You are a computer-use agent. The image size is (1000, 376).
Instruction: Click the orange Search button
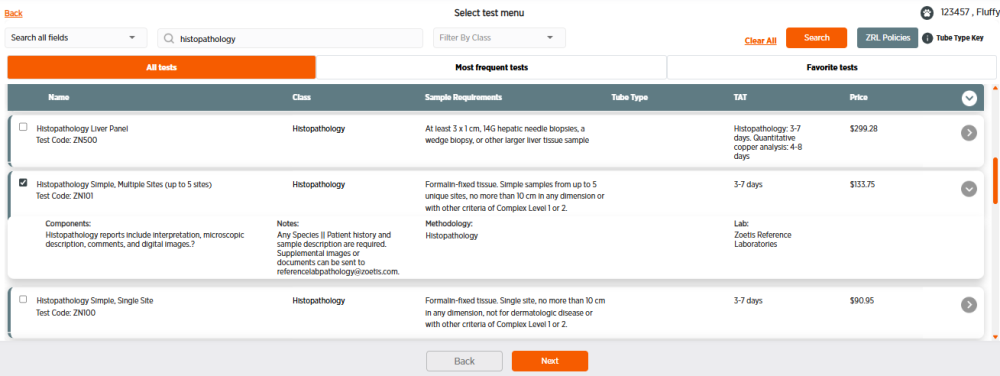point(816,38)
